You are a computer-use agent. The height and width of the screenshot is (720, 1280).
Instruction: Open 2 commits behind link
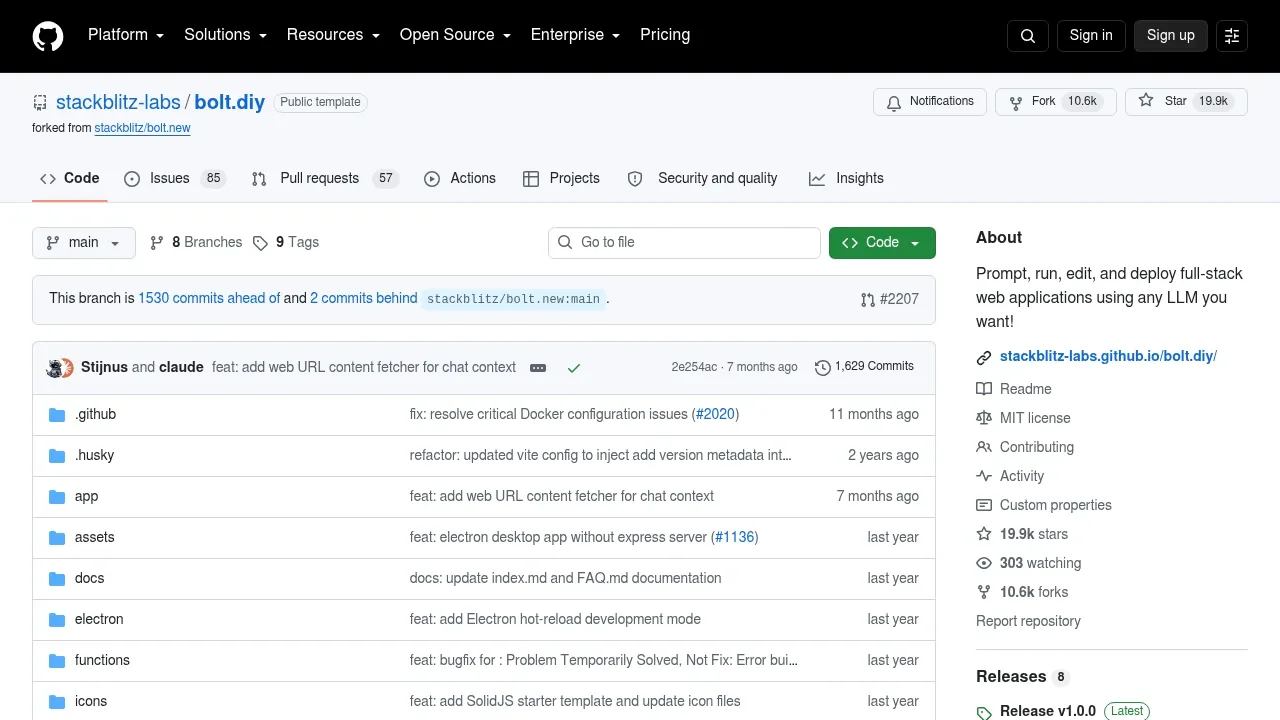tap(364, 298)
